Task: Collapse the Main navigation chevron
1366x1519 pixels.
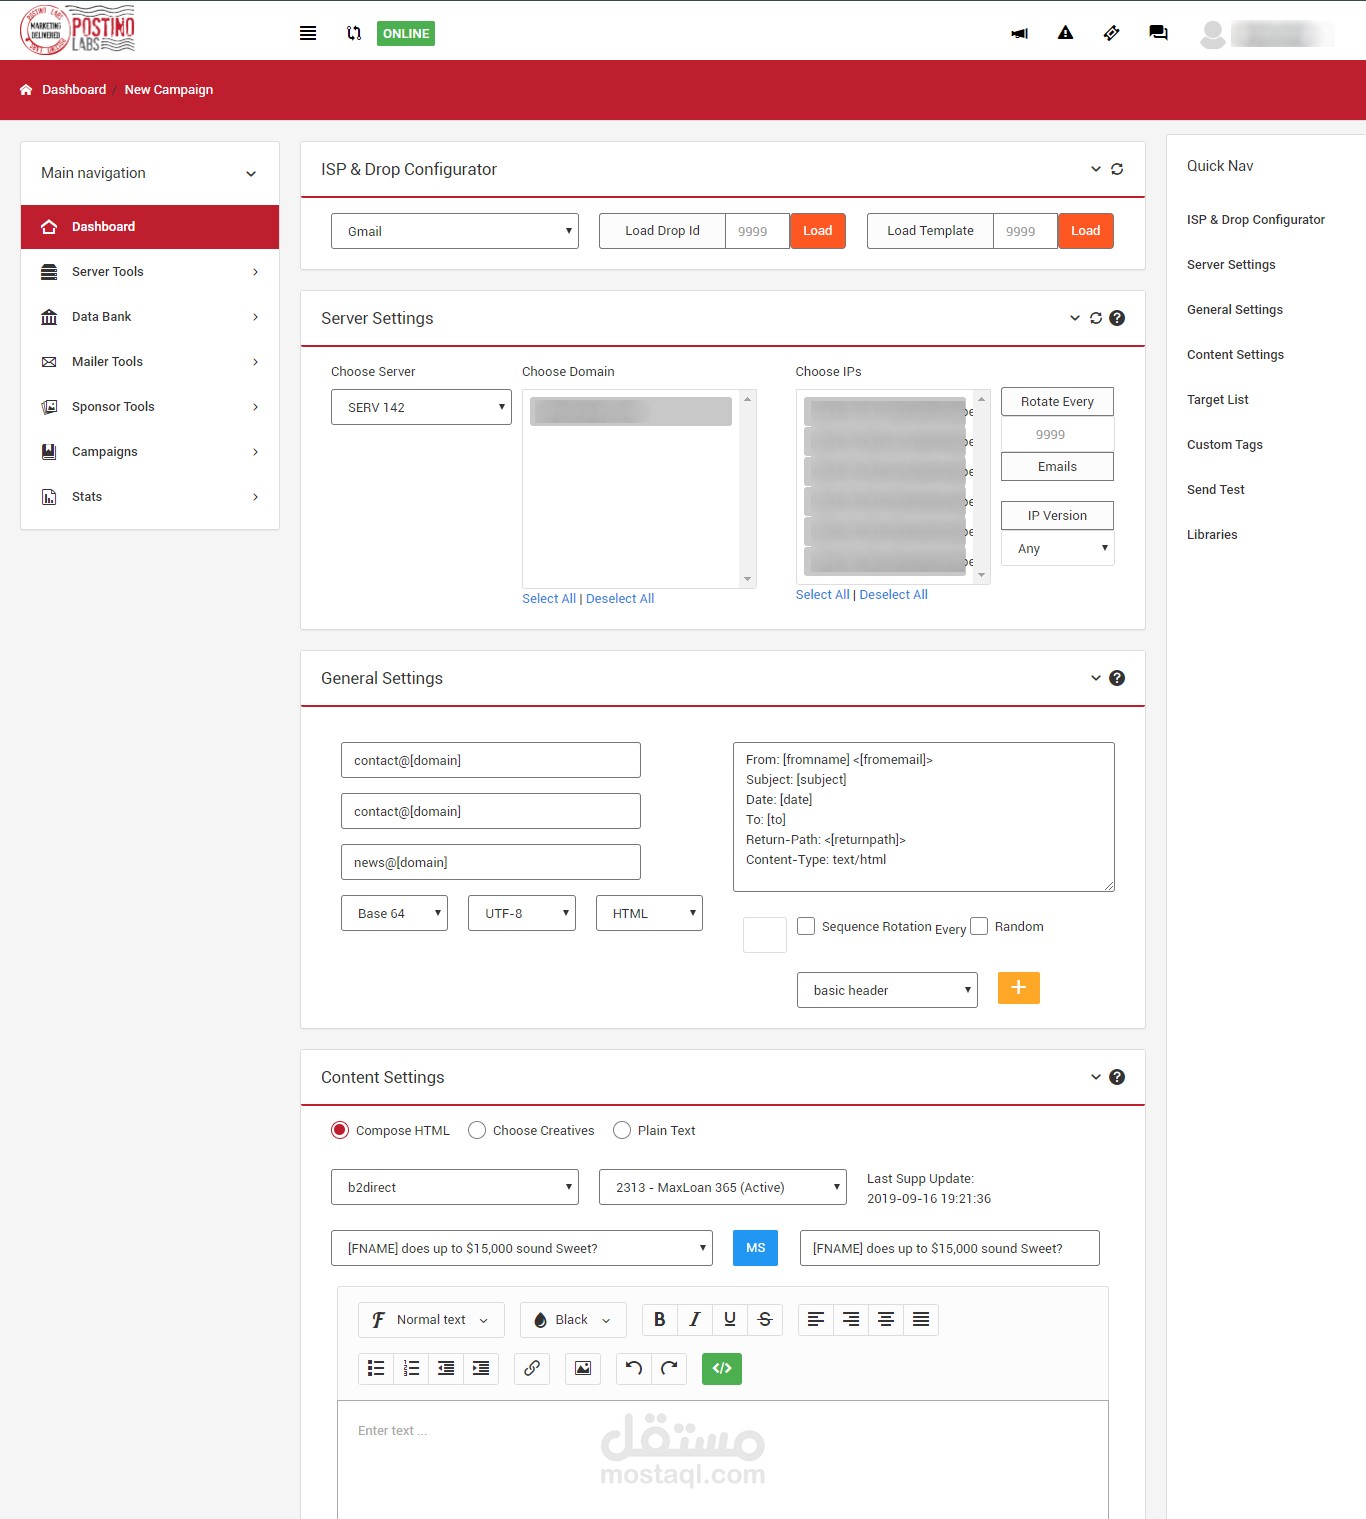Action: pos(251,173)
